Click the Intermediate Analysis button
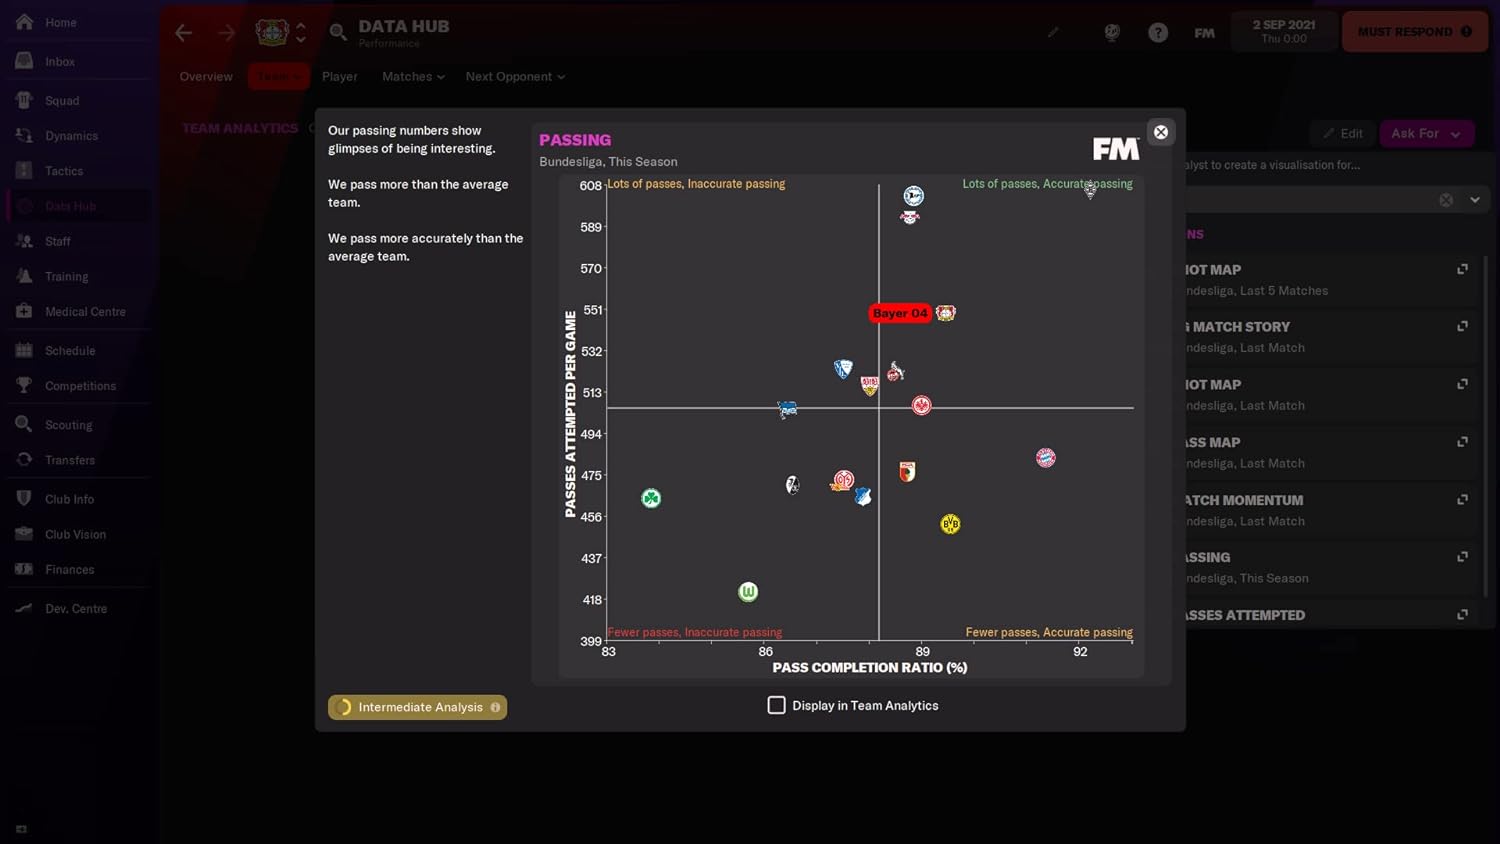This screenshot has width=1500, height=844. [418, 707]
